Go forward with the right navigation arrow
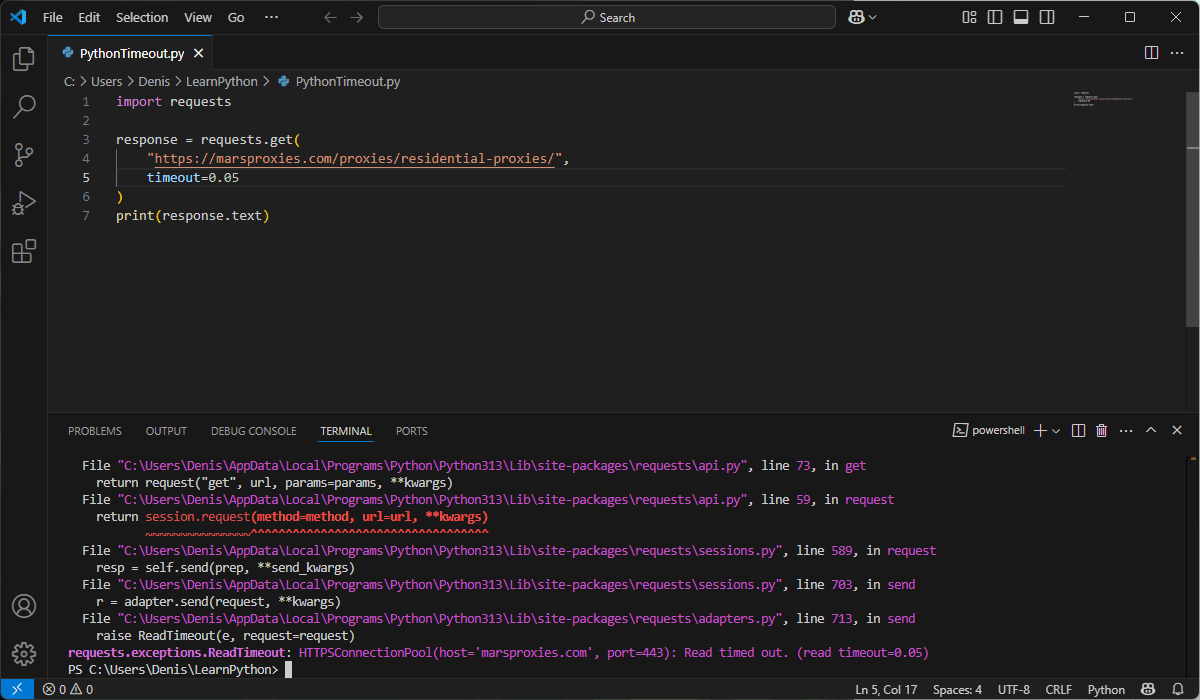The image size is (1200, 700). (x=357, y=17)
